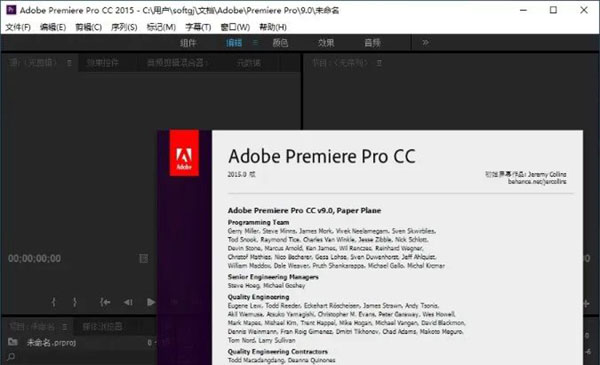Image resolution: width=600 pixels, height=365 pixels.
Task: Click the 未命名.prproj file name
Action: coord(51,342)
